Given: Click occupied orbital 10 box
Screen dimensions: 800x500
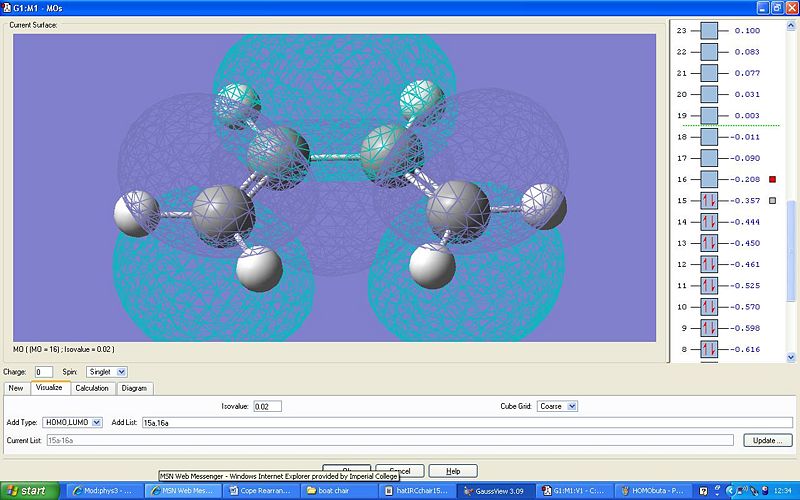Looking at the screenshot, I should (709, 307).
